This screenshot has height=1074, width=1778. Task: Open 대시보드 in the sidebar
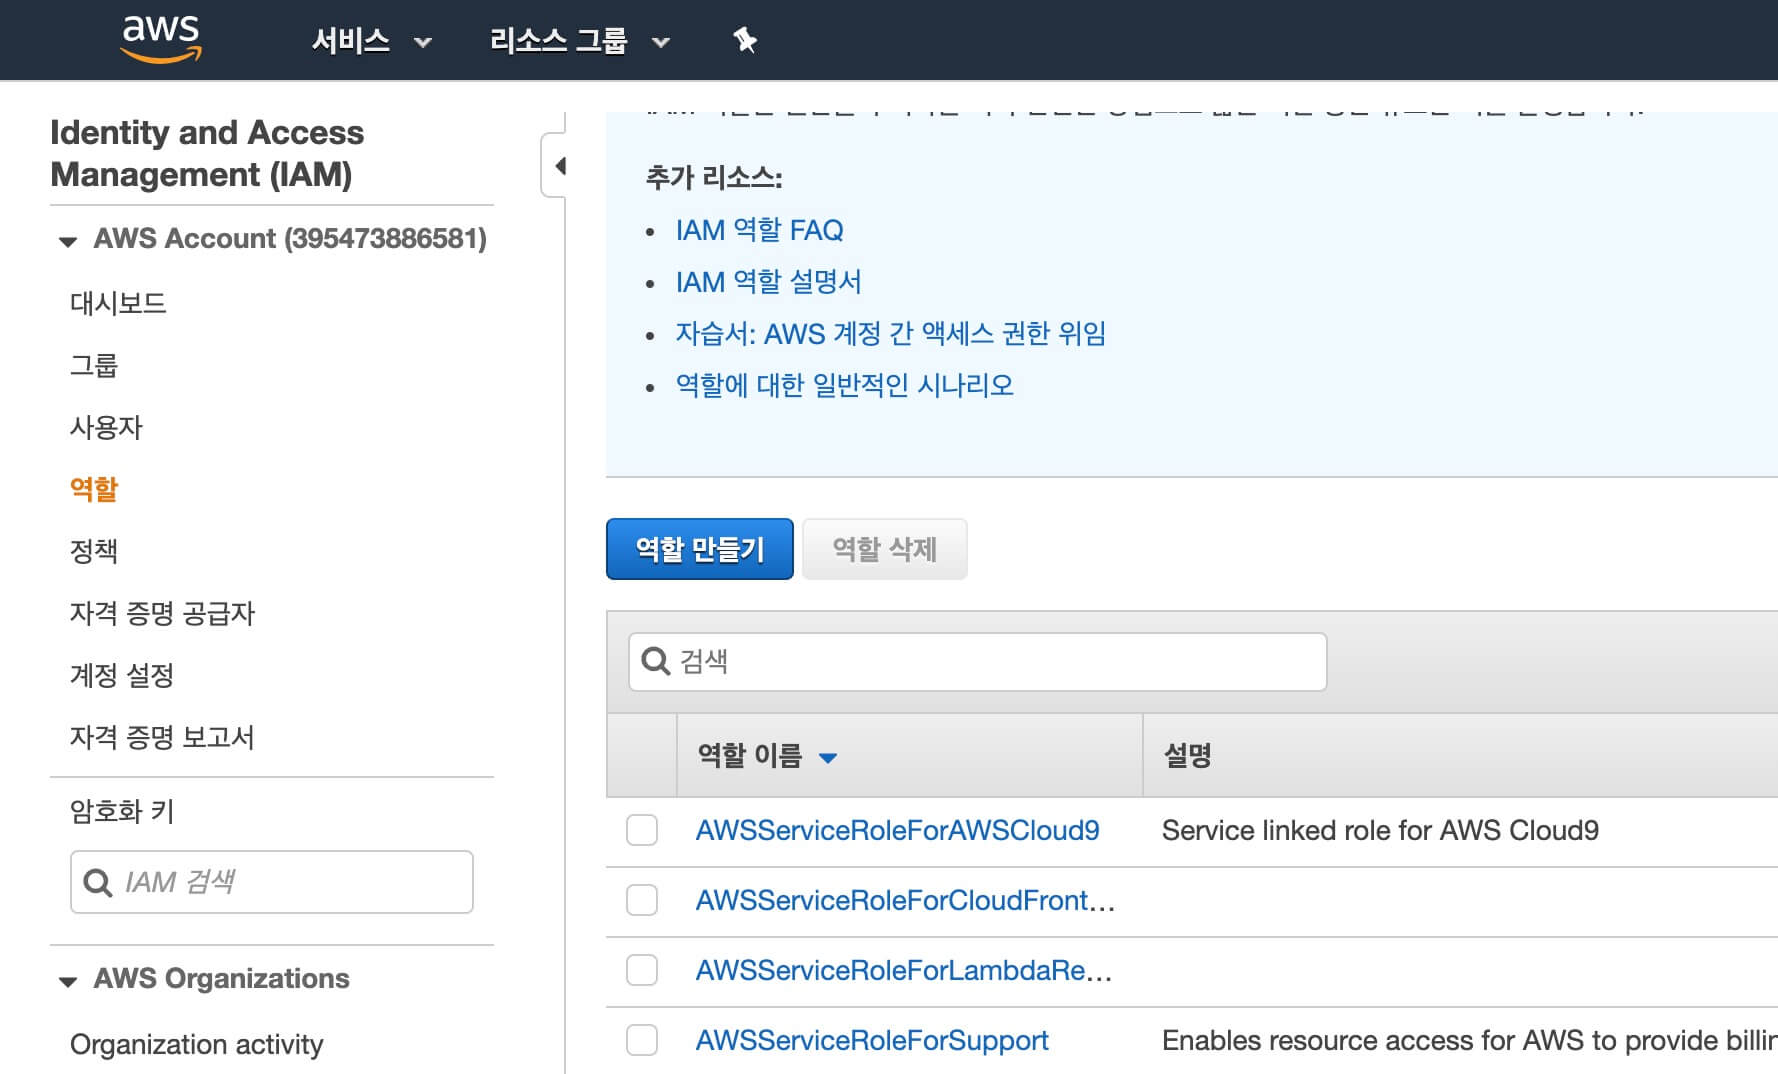point(118,303)
